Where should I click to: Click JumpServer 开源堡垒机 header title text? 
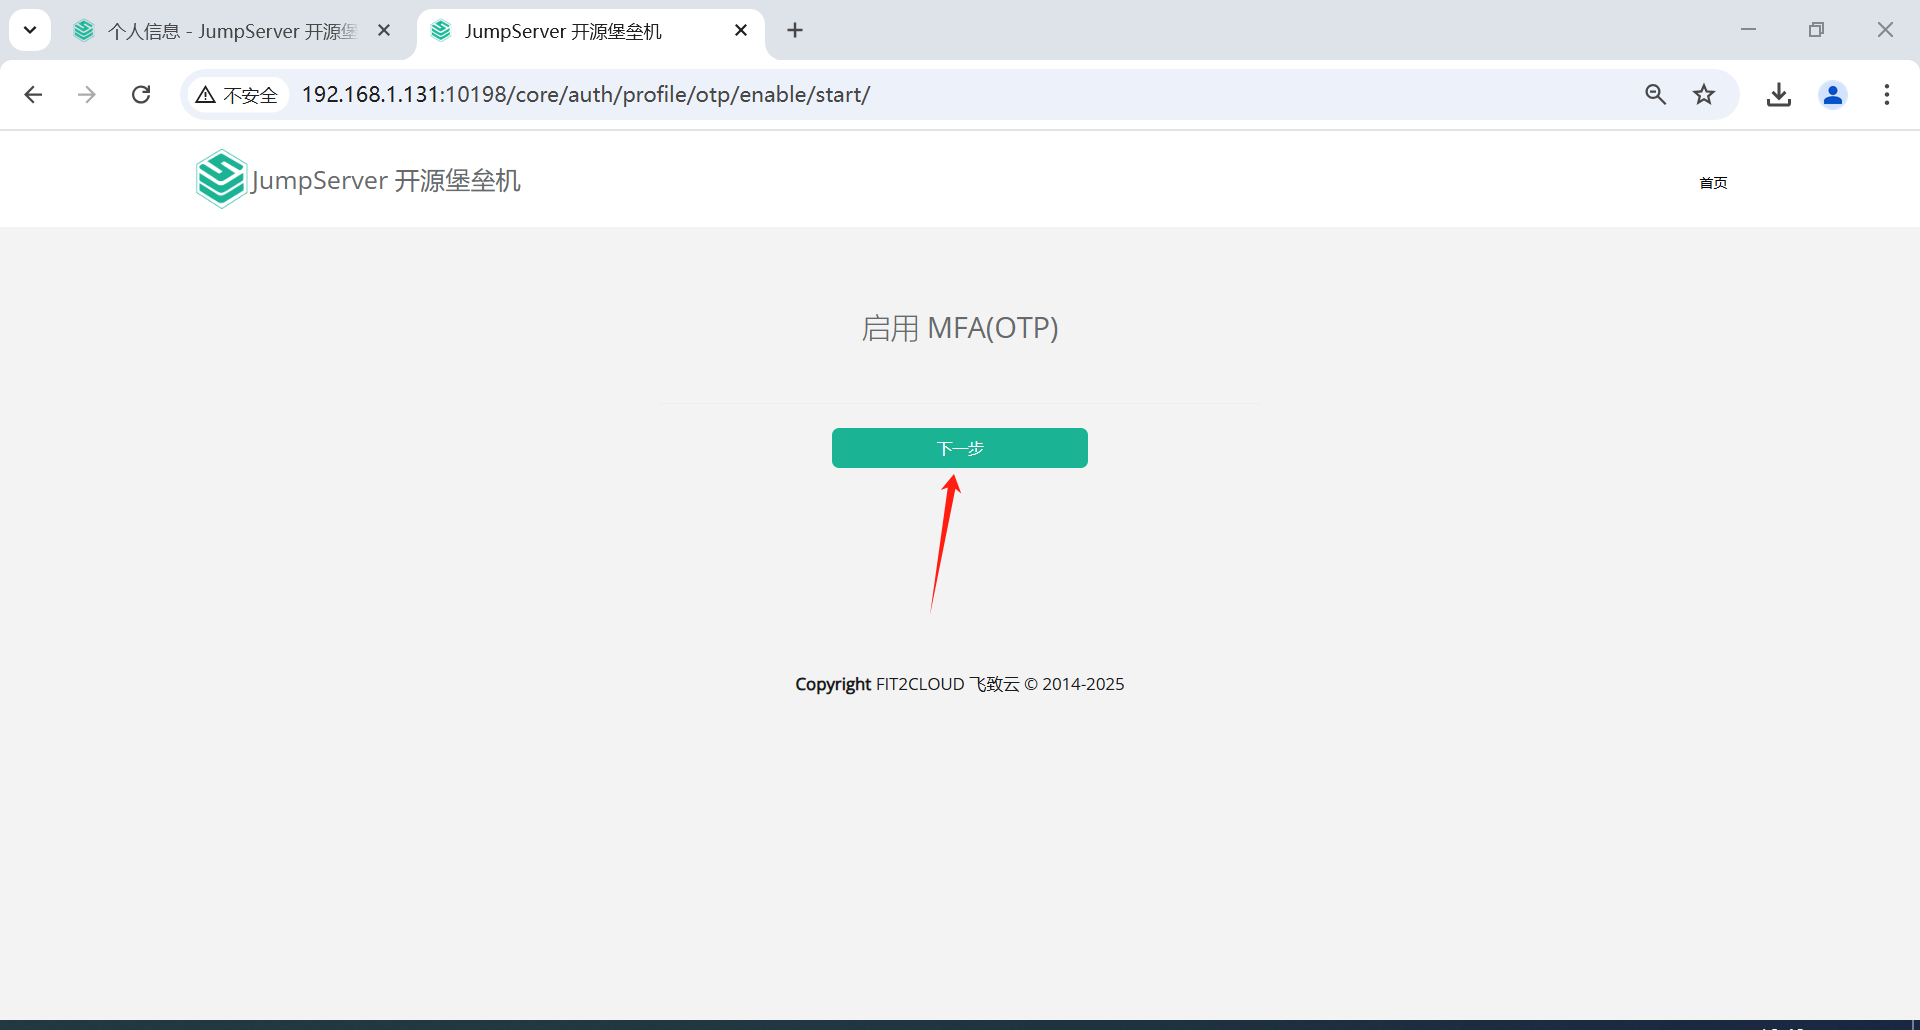coord(386,180)
